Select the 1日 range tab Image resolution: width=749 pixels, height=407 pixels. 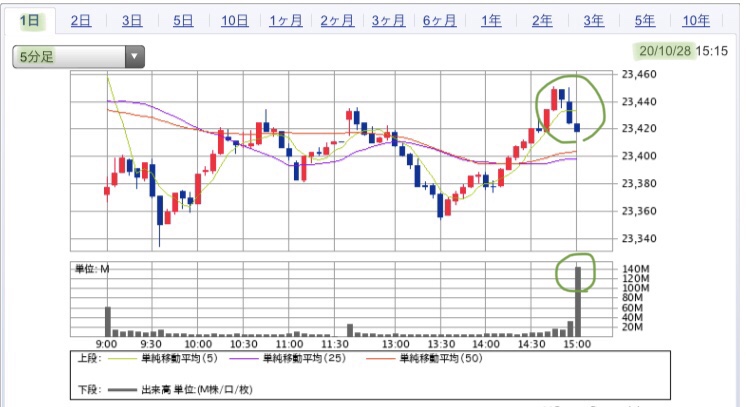point(30,21)
